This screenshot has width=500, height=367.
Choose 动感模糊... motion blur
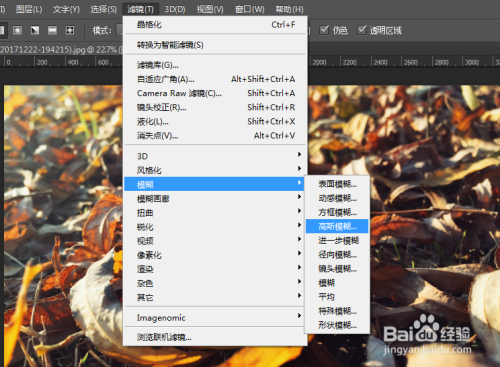337,198
